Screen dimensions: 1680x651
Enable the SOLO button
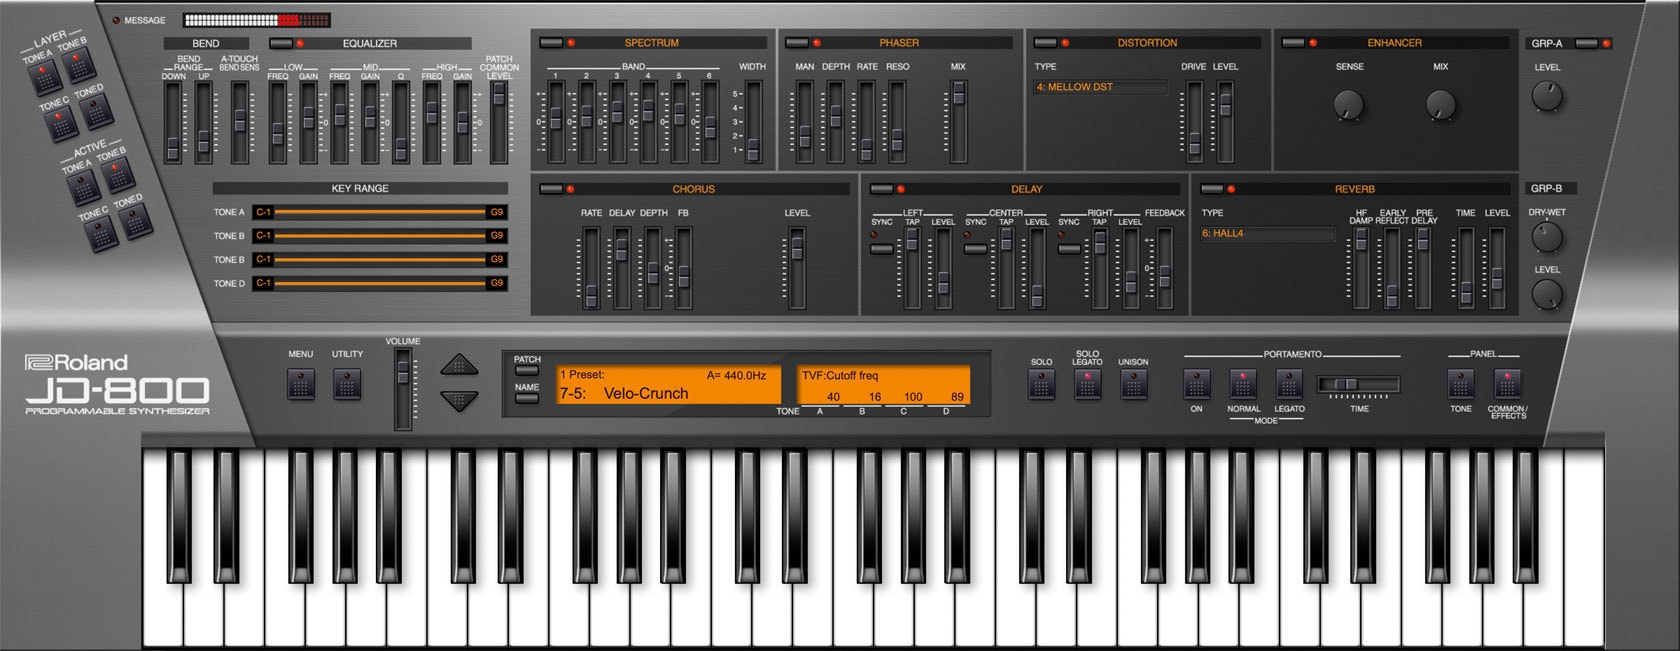[1041, 384]
